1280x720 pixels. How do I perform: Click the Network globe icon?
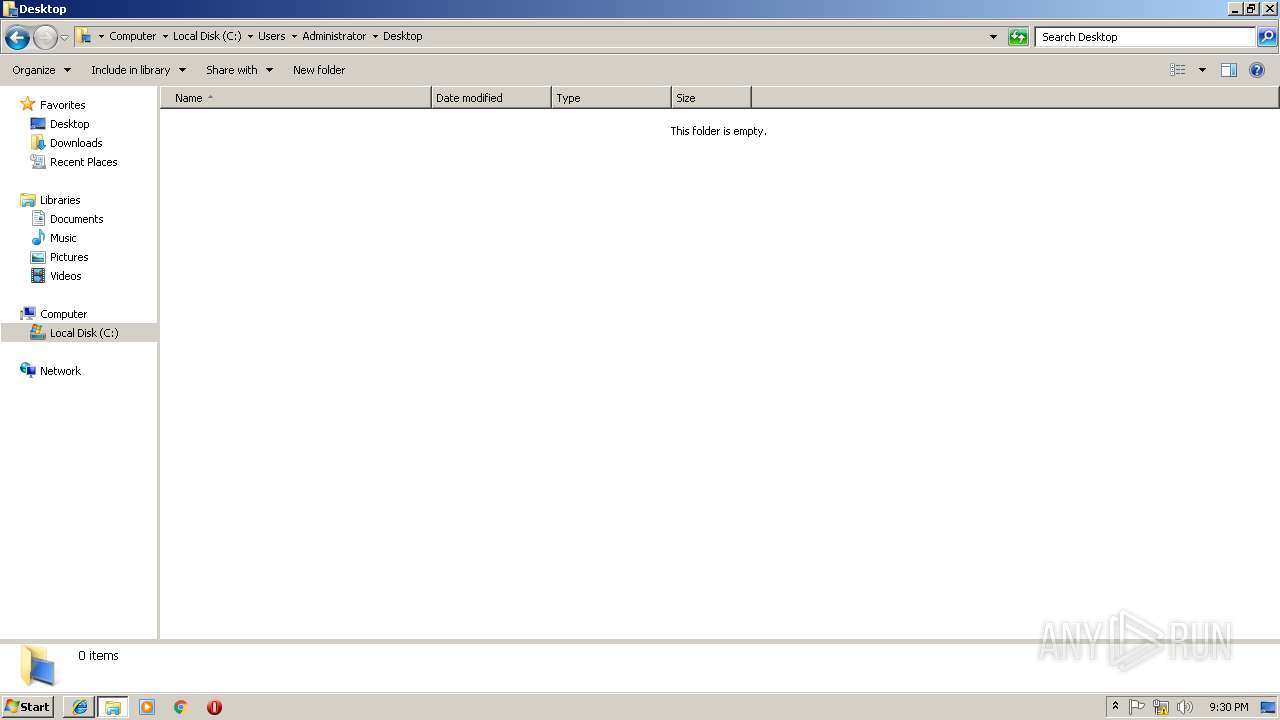28,370
